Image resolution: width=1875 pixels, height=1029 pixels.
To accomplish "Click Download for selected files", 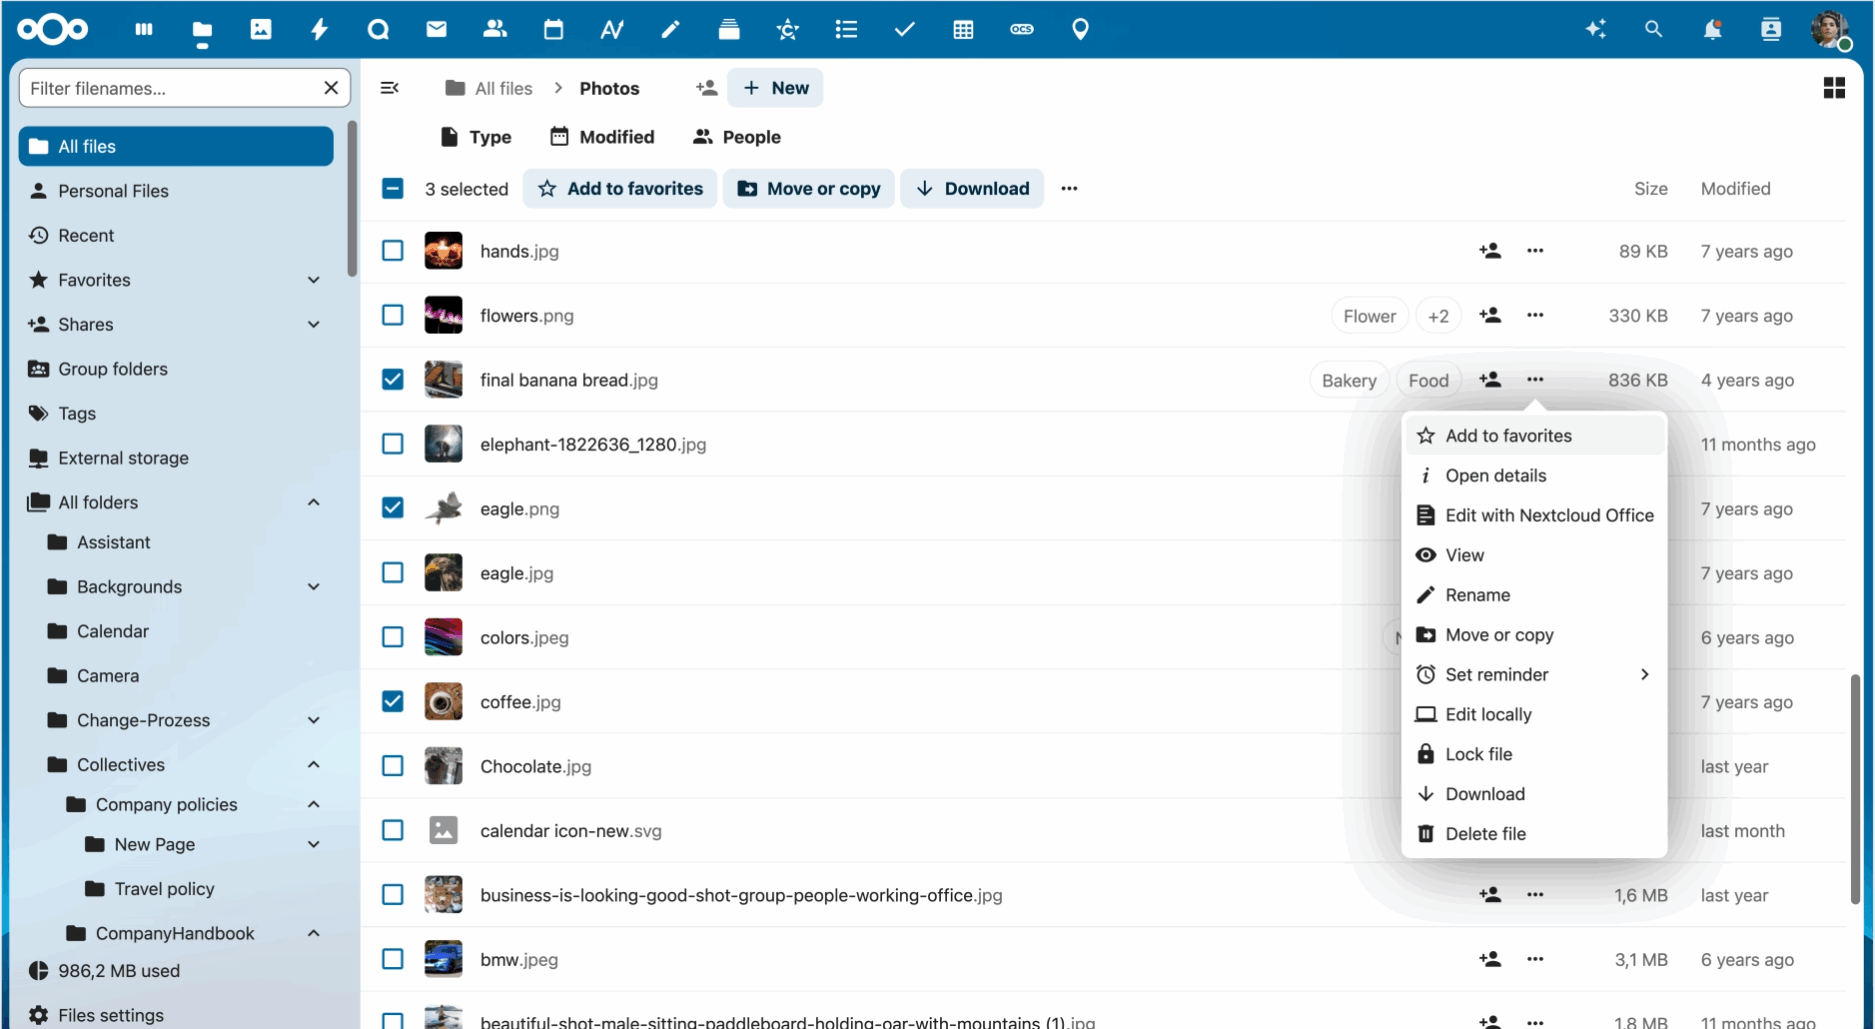I will click(972, 189).
